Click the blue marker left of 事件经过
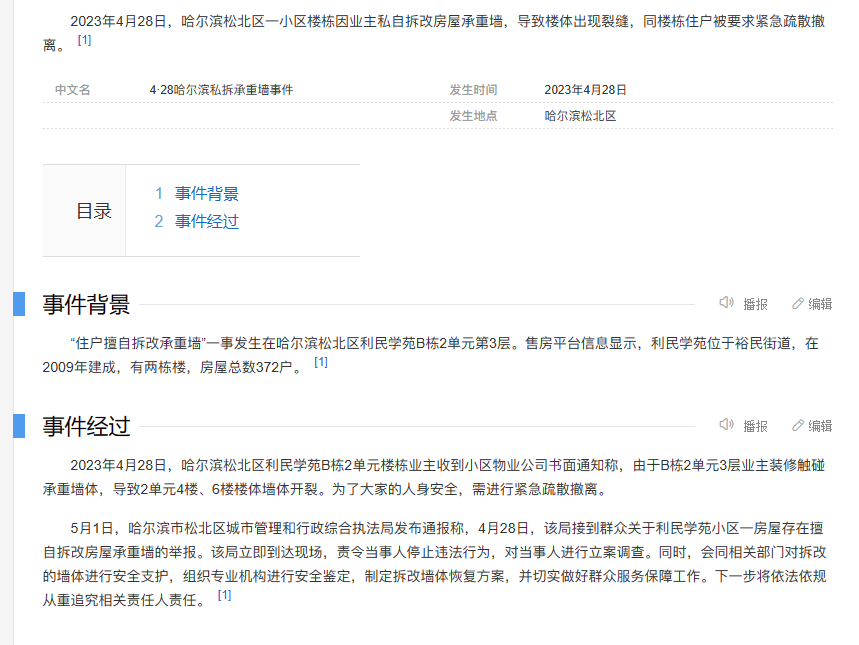The width and height of the screenshot is (859, 645). [x=19, y=426]
